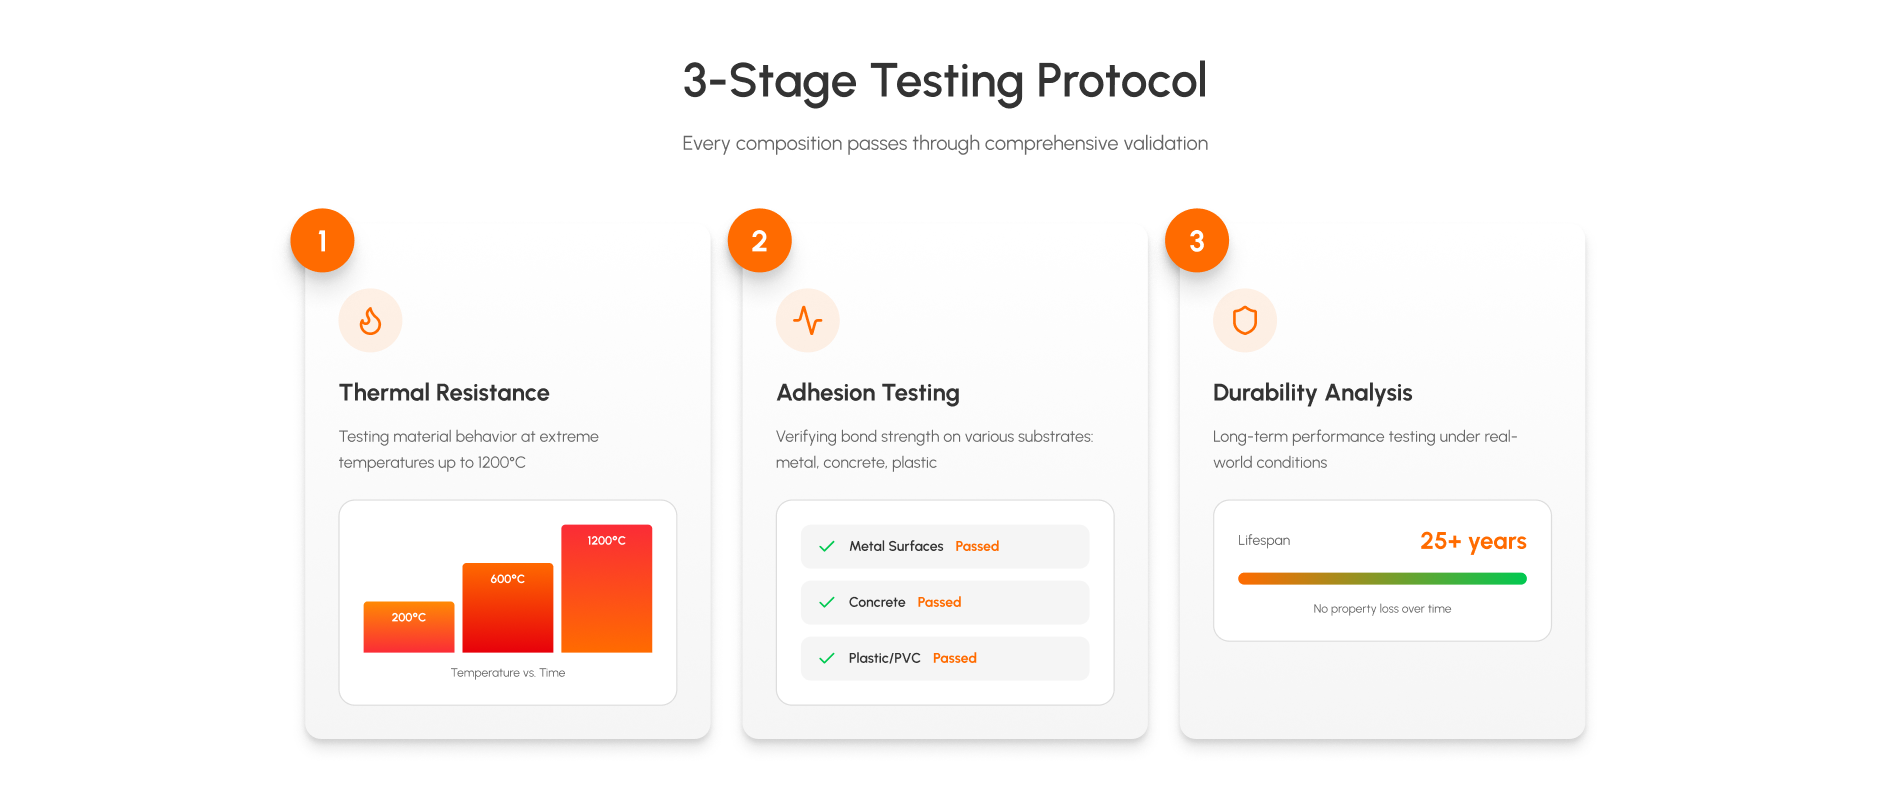1895x807 pixels.
Task: Click the checkmark beside Plastic/PVC
Action: [827, 658]
